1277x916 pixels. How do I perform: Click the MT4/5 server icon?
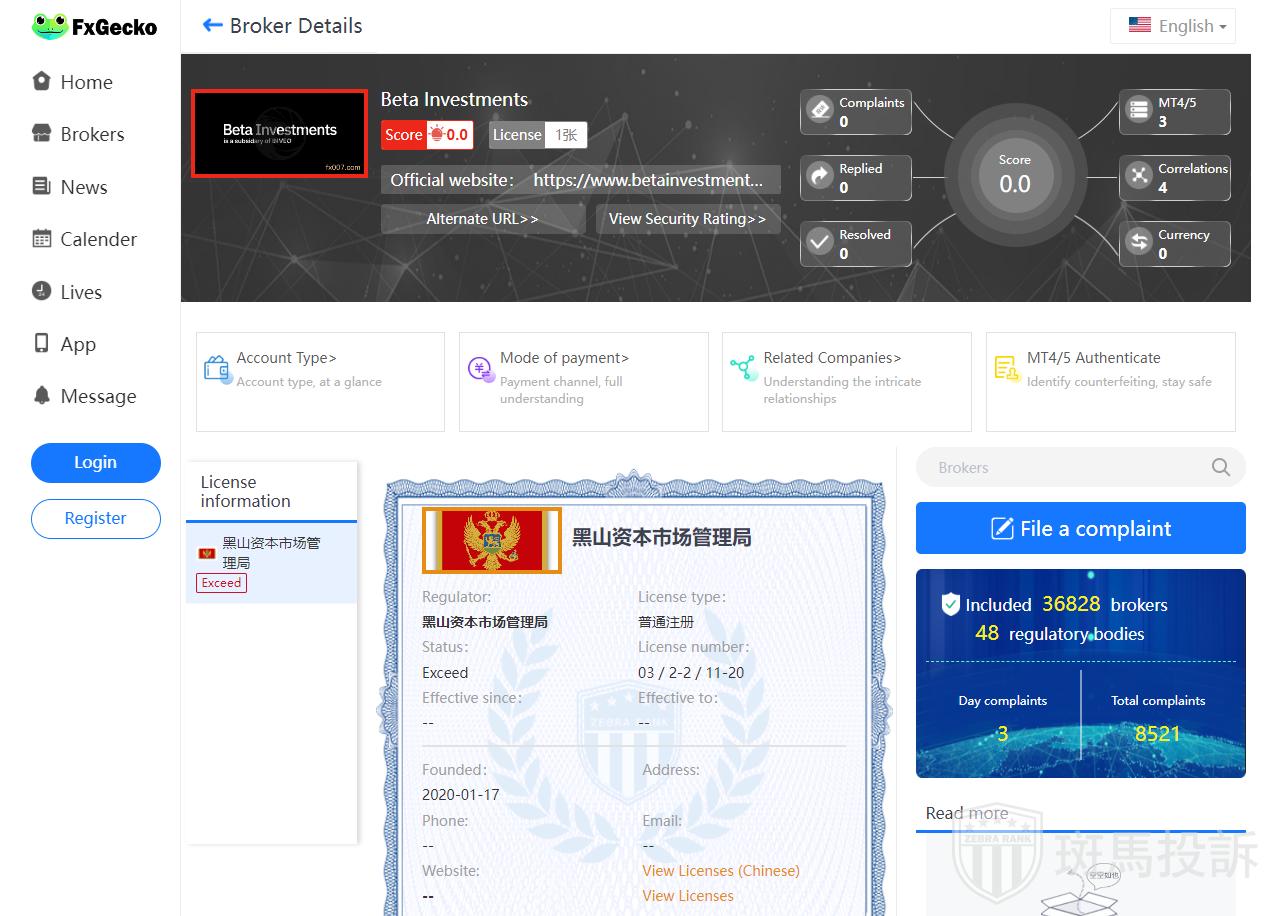1139,110
